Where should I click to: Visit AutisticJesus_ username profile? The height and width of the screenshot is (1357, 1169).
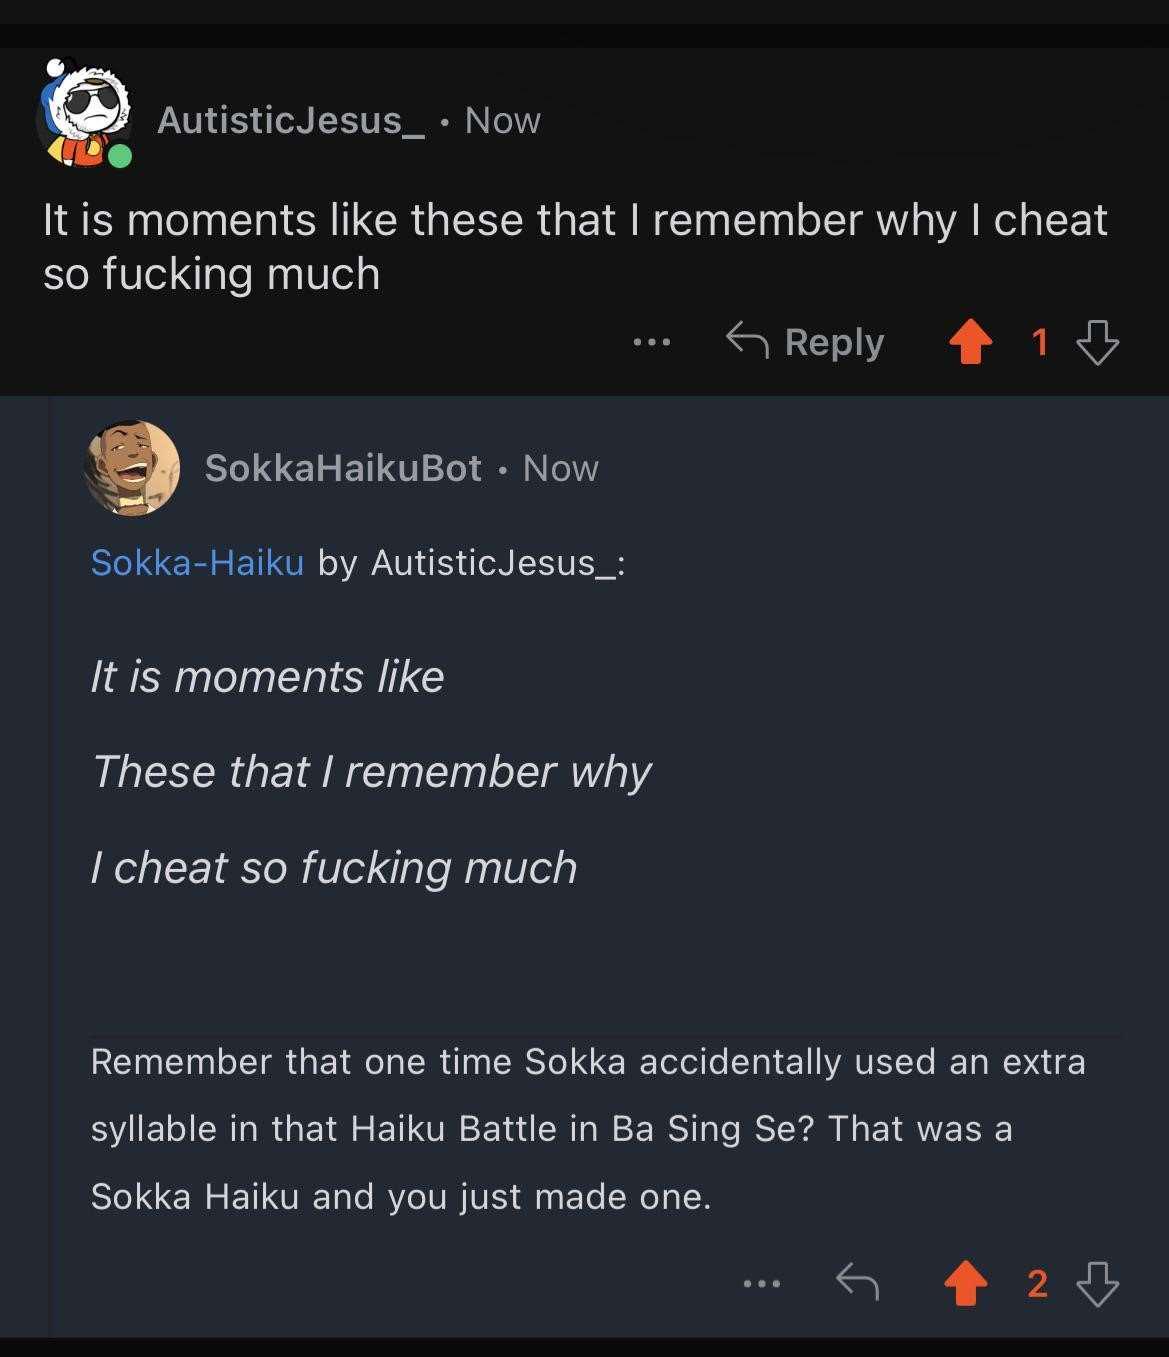291,120
